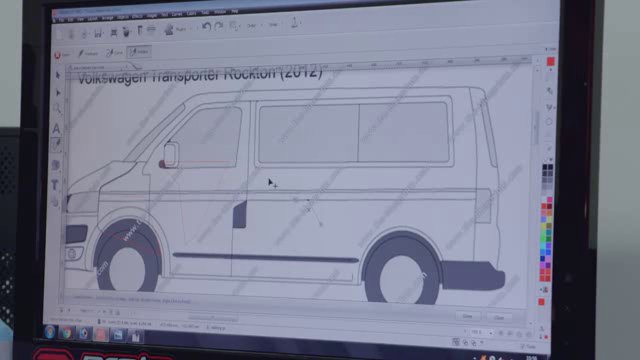Select the pen drawing tool in left toolbox

(56, 144)
